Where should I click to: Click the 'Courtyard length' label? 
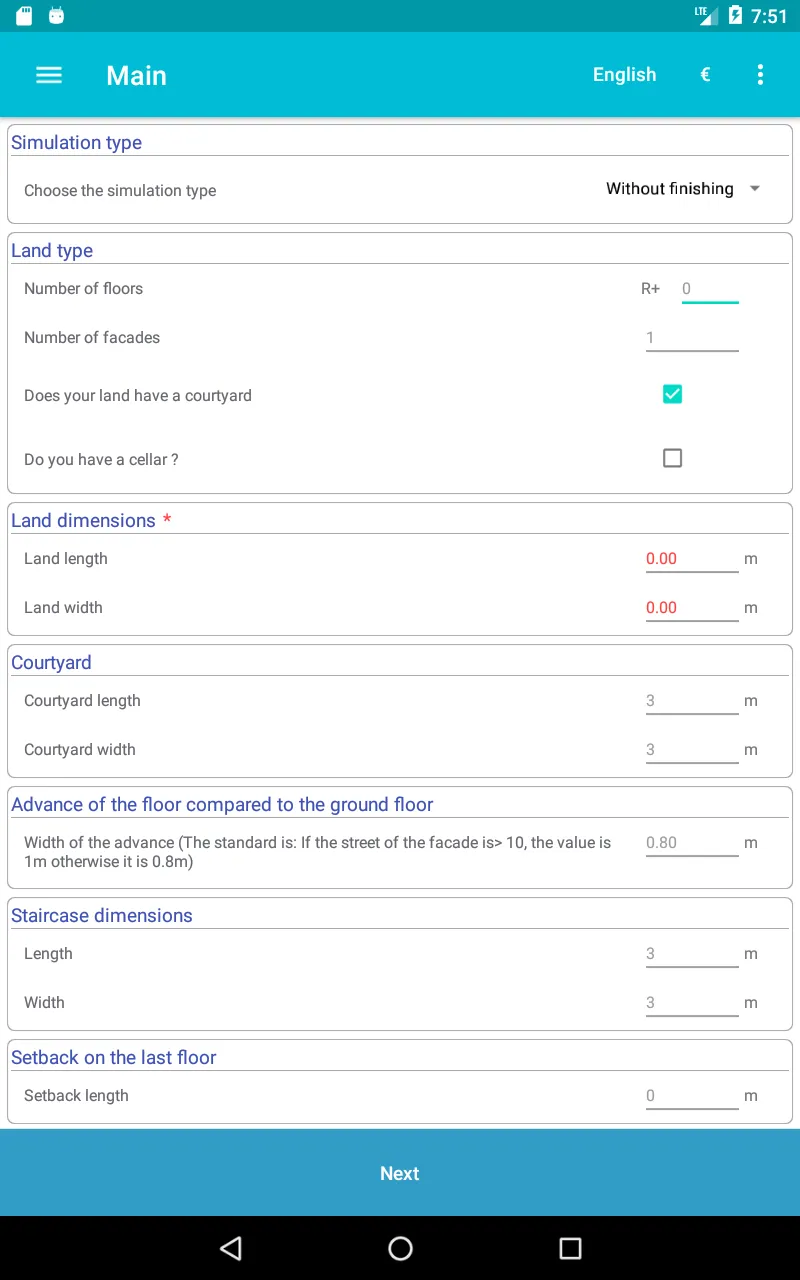pos(82,701)
